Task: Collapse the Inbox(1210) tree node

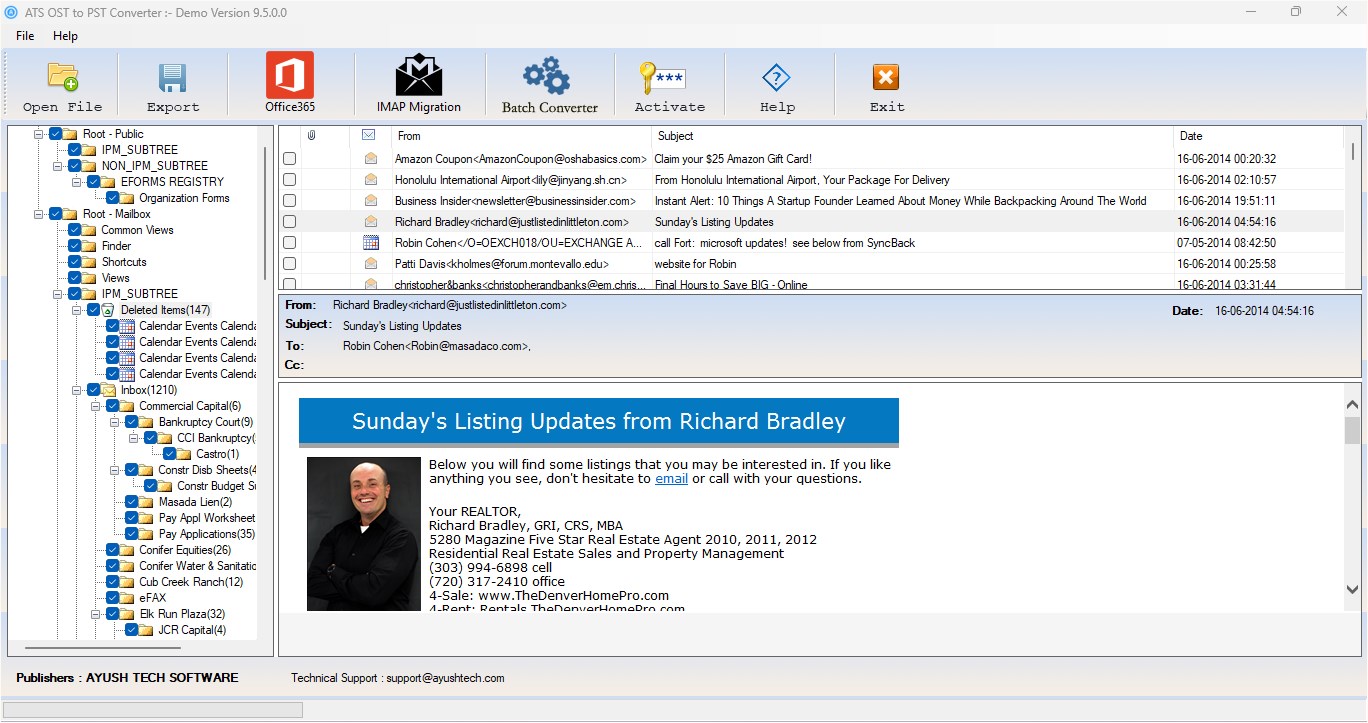Action: point(76,390)
